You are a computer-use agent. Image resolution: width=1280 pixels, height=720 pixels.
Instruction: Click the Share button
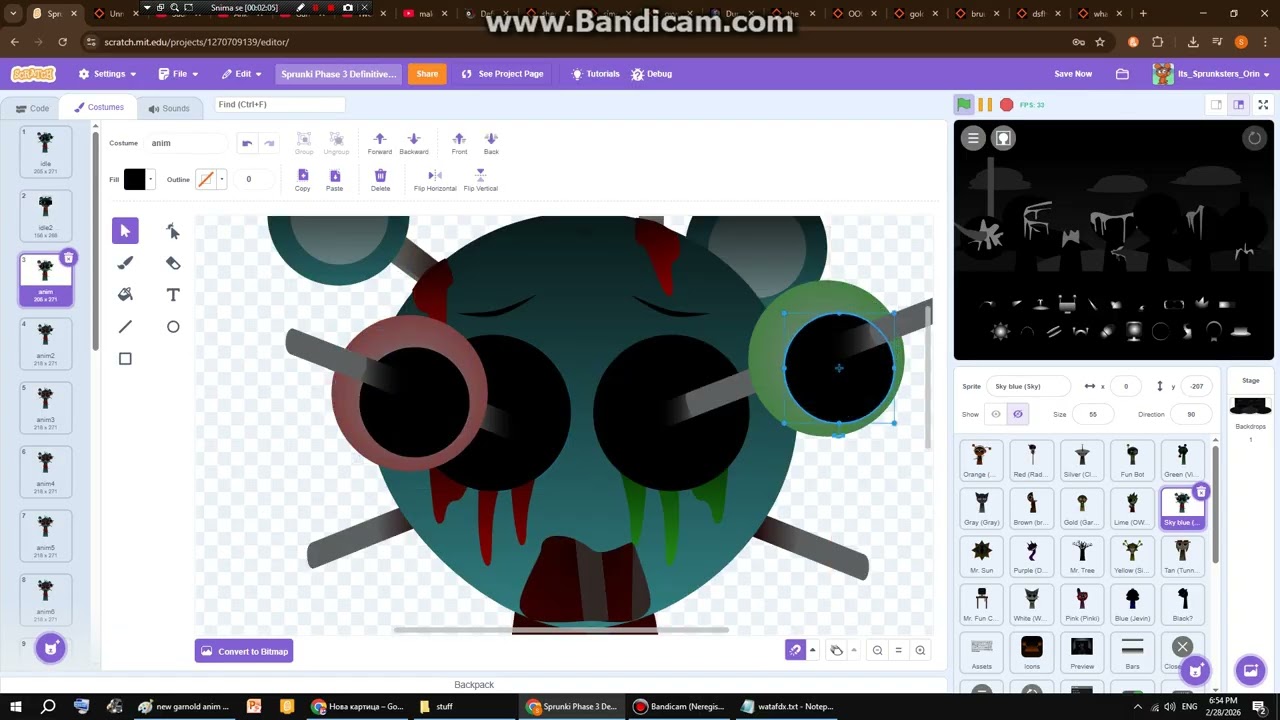coord(427,74)
